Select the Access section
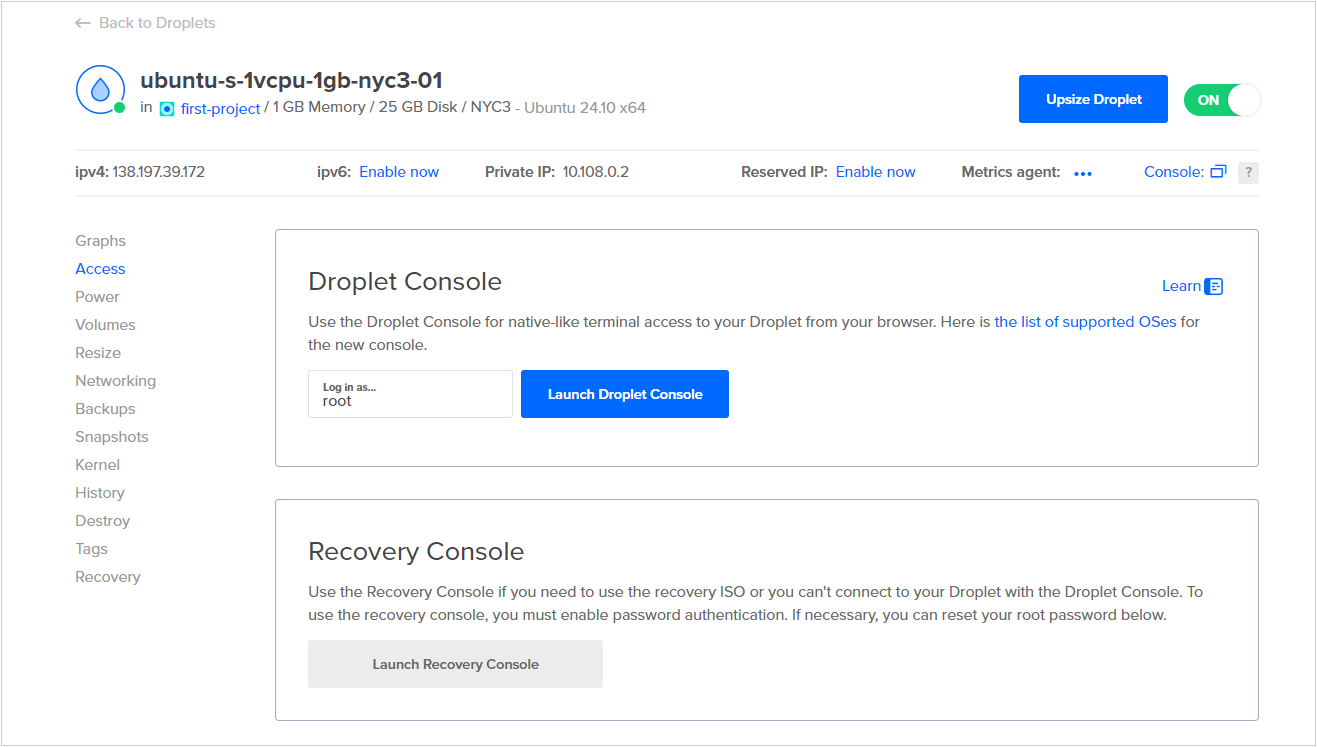Viewport: 1317px width, 747px height. point(100,269)
